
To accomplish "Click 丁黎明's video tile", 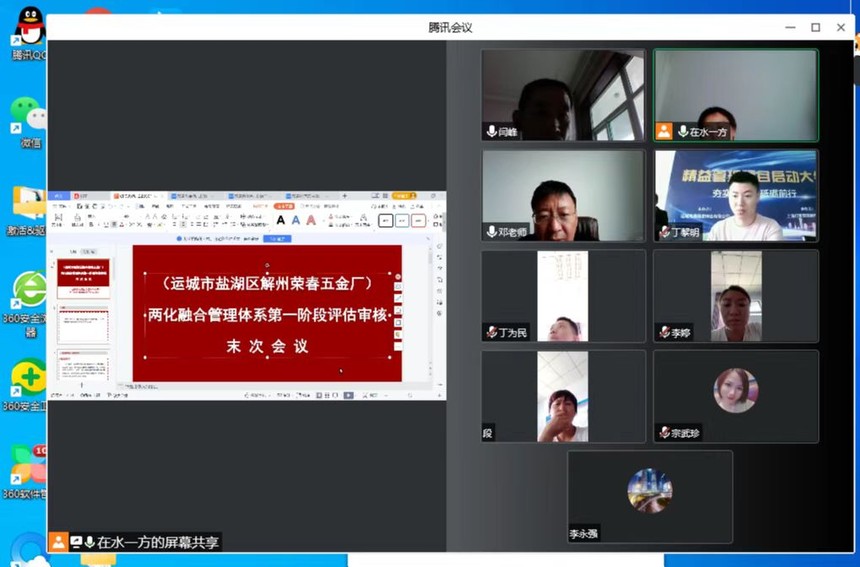I will pyautogui.click(x=736, y=195).
